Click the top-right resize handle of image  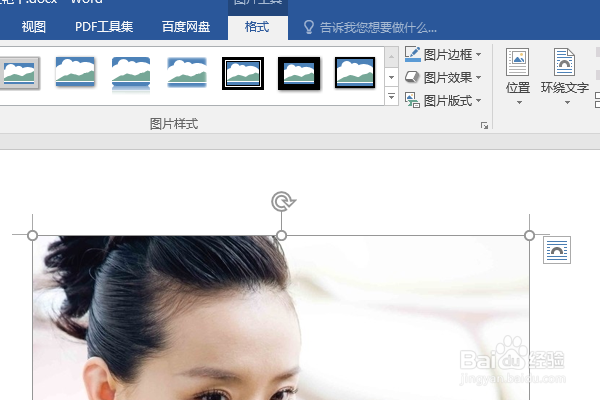click(529, 235)
